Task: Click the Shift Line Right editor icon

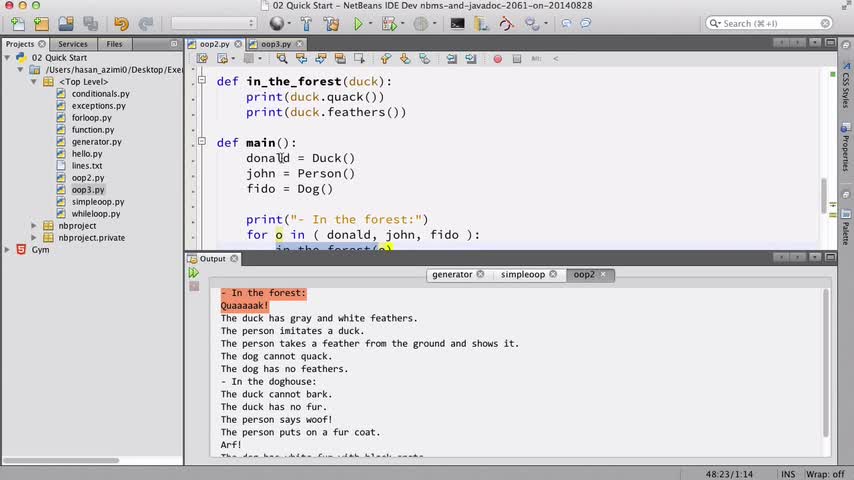Action: click(x=471, y=59)
